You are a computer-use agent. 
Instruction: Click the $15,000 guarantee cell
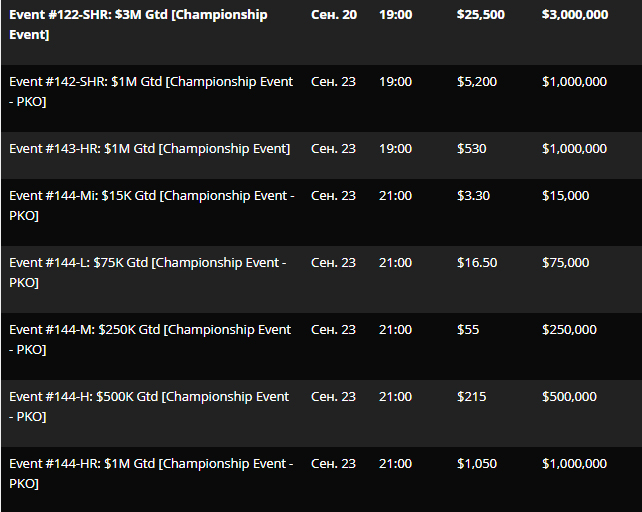[565, 195]
